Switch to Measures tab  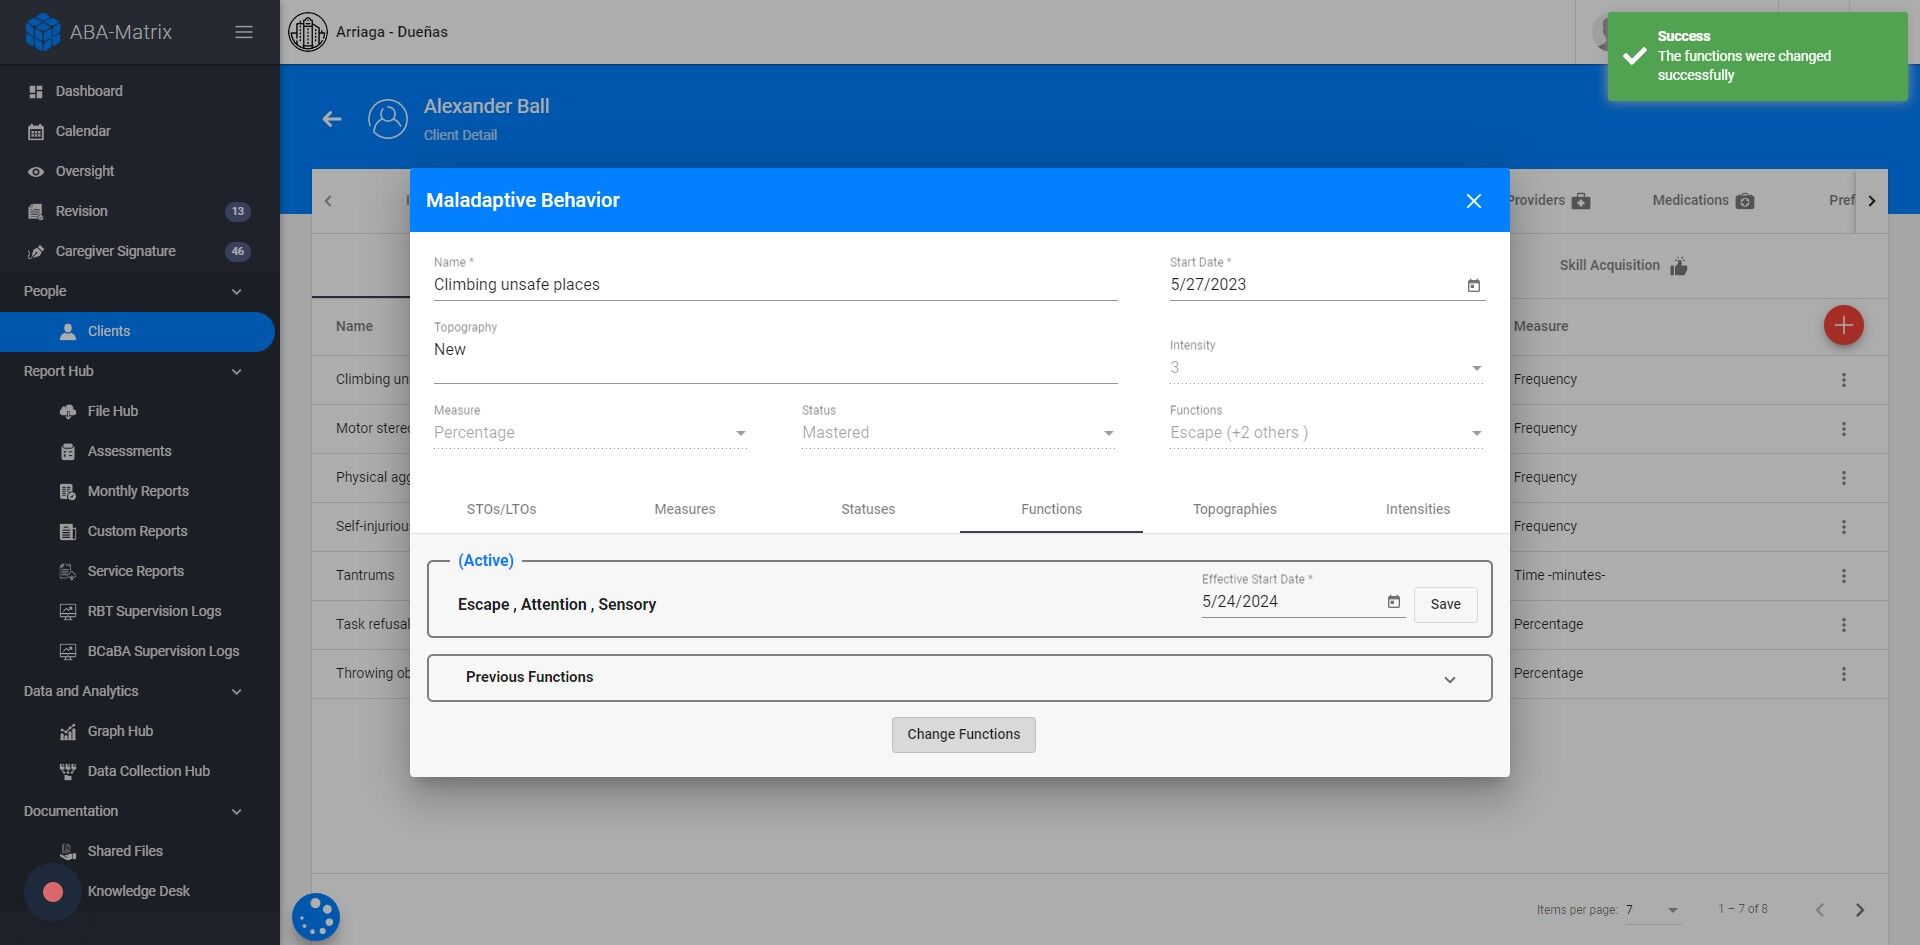[x=685, y=509]
